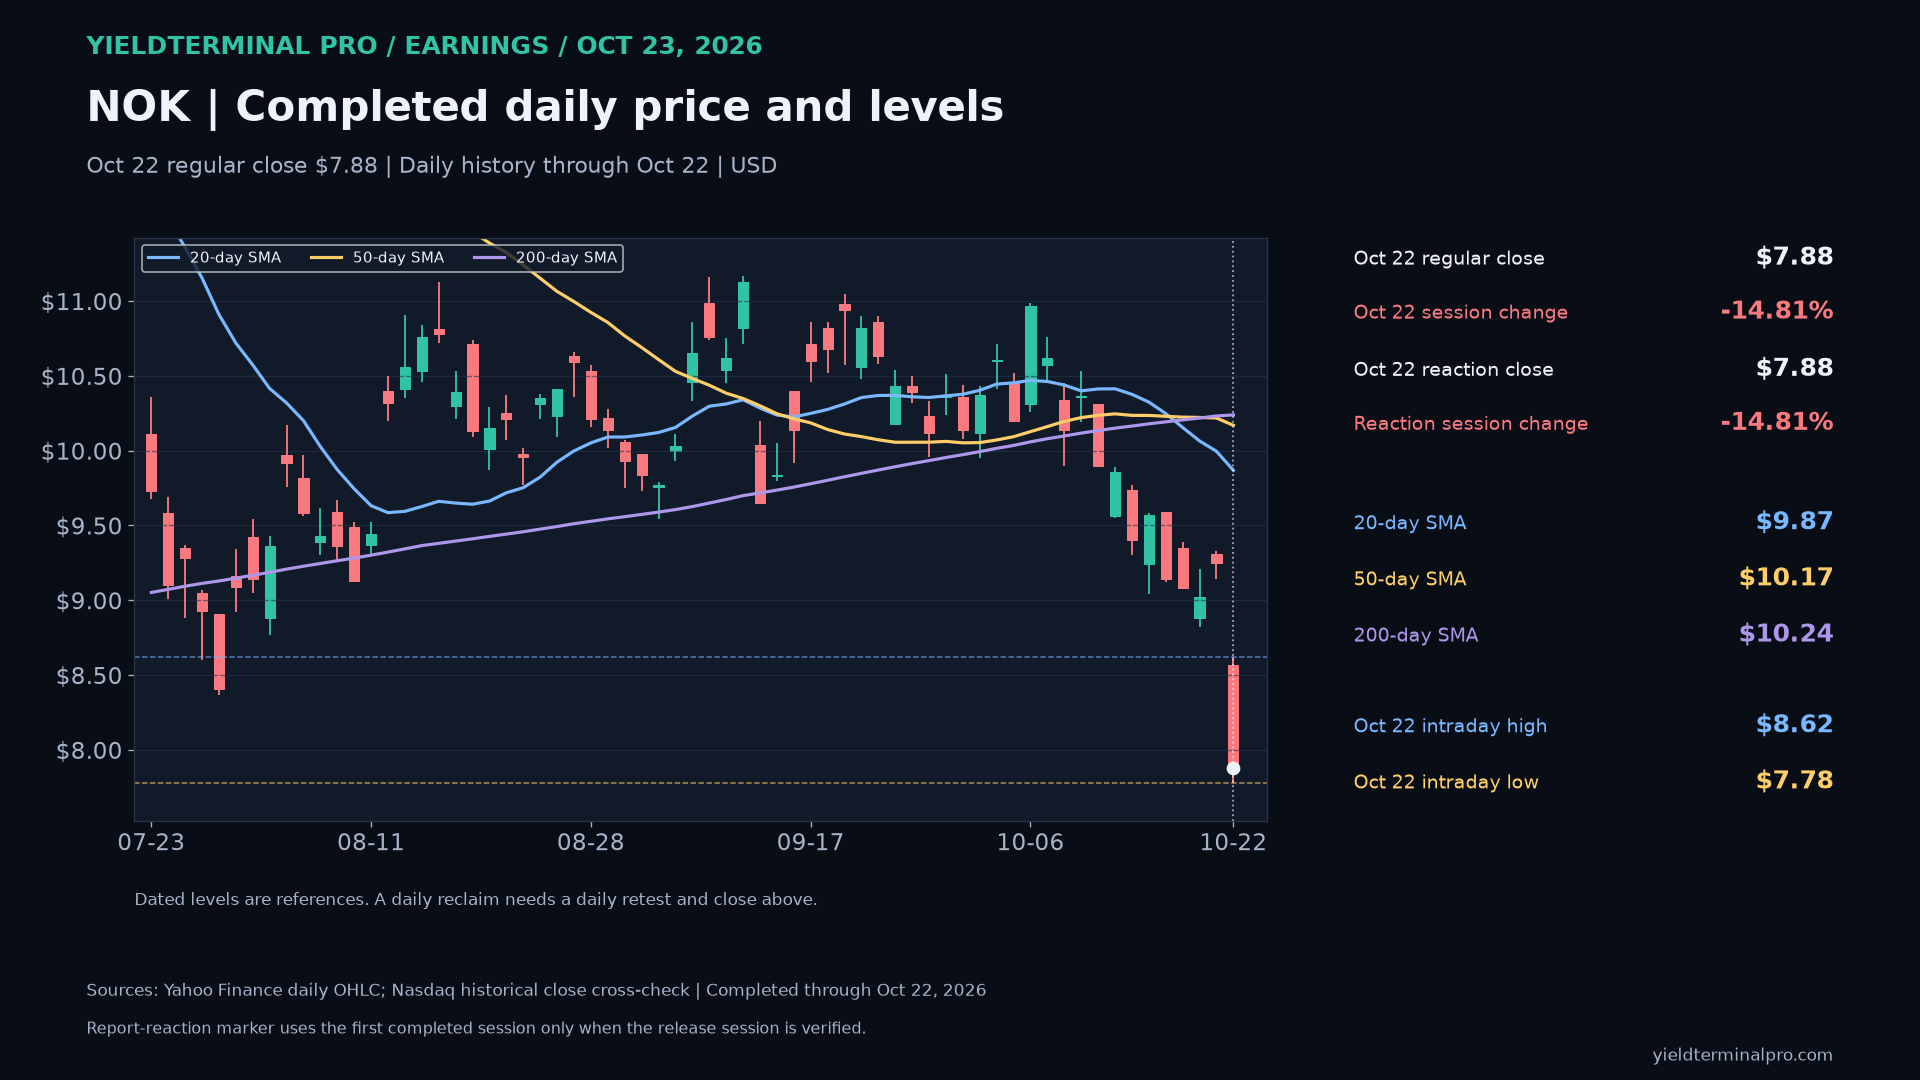Click the NOK completed daily price title
Viewport: 1920px width, 1080px height.
point(545,107)
